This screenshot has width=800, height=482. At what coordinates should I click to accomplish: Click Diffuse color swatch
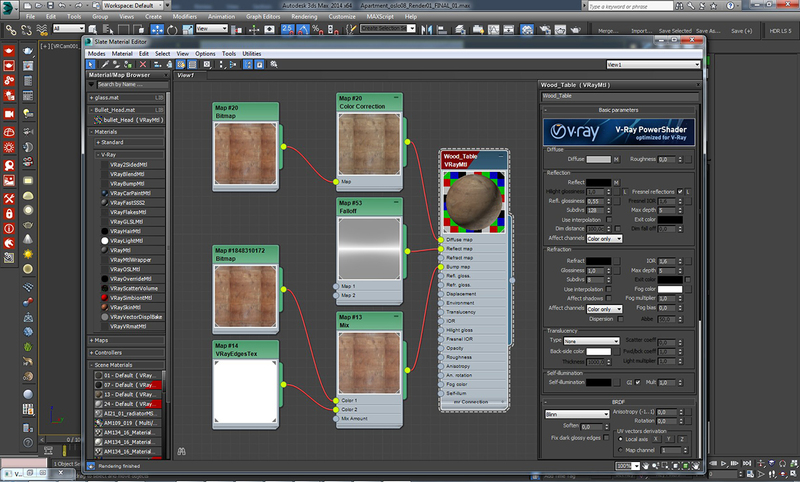point(598,159)
